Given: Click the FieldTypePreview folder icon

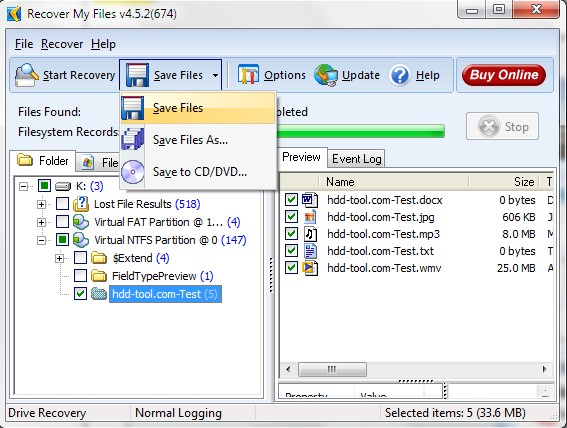Looking at the screenshot, I should pos(99,276).
